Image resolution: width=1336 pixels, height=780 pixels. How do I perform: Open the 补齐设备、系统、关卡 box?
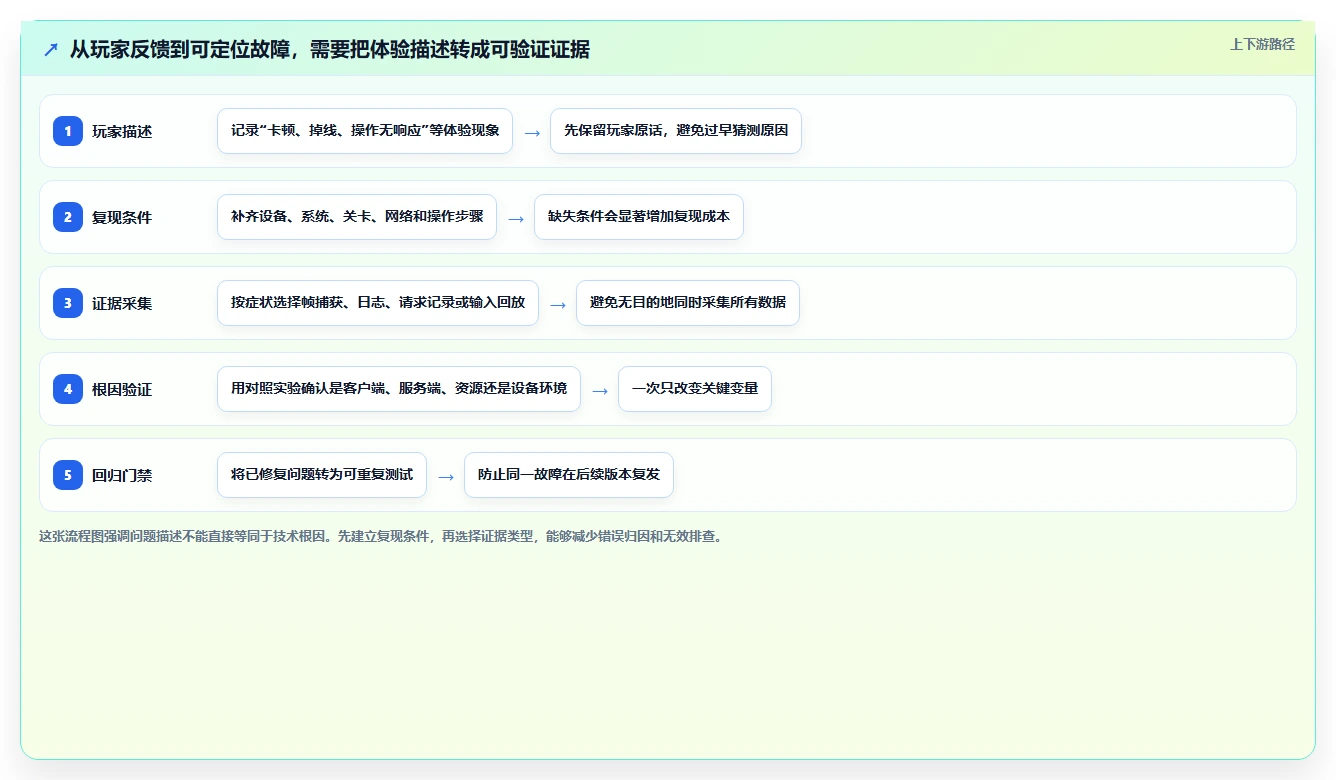tap(357, 217)
